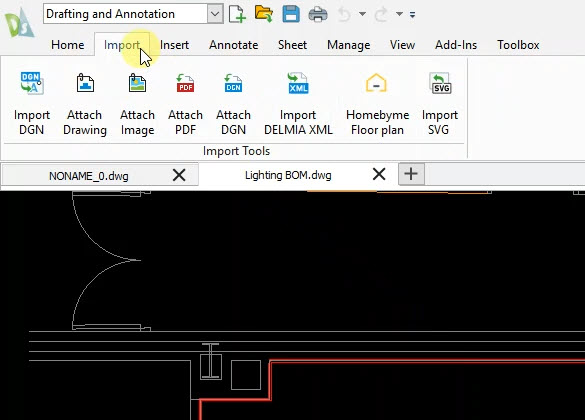Close the NONAME_0.dwg tab
This screenshot has height=420, width=585.
[179, 175]
